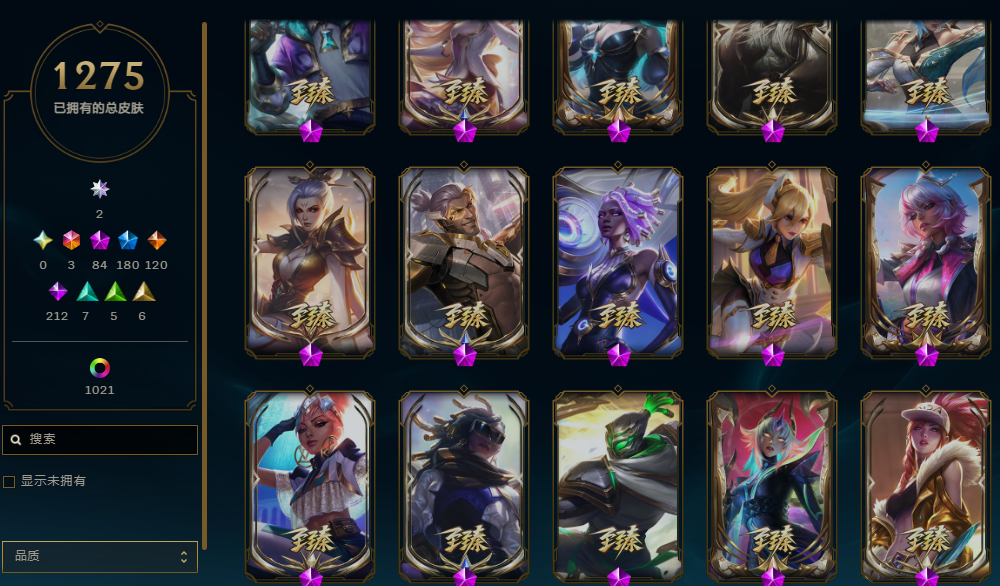Click the rainbow chroma ring icon above 1021
This screenshot has height=586, width=1000.
point(99,368)
